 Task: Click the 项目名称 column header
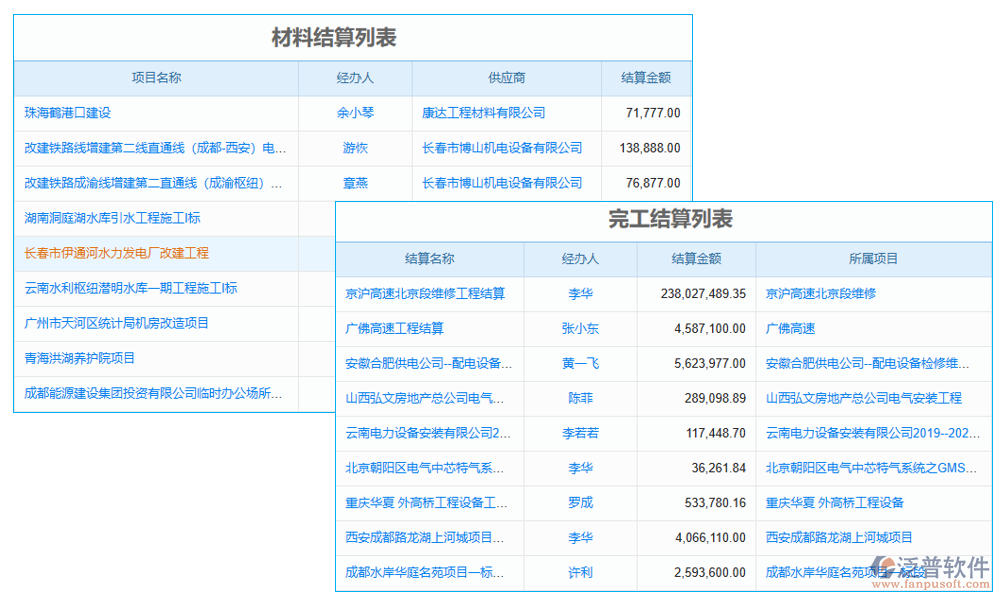pyautogui.click(x=156, y=78)
